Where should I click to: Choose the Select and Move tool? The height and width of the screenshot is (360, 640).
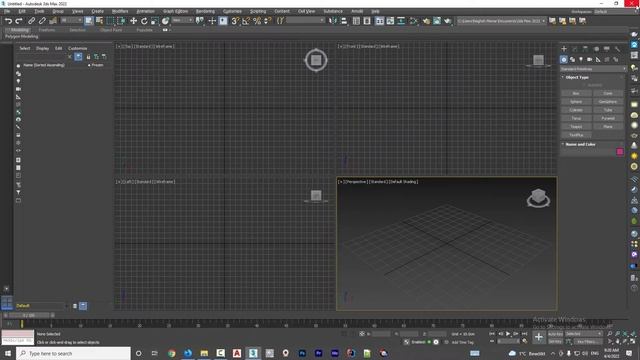click(x=133, y=21)
